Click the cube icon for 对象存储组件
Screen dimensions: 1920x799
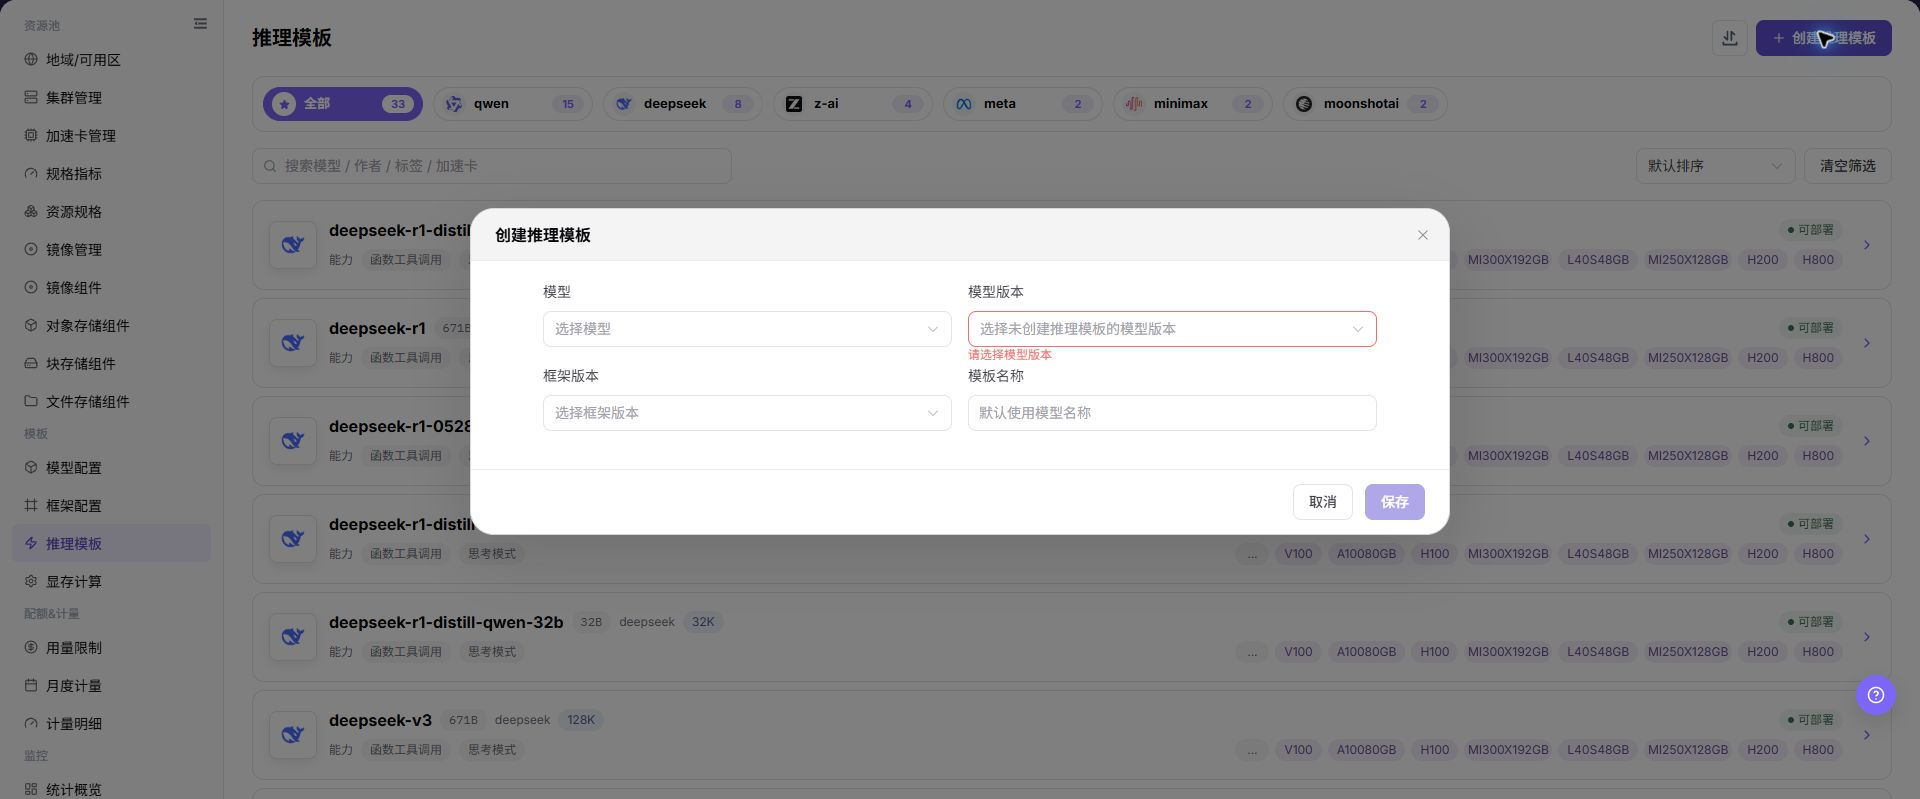tap(31, 326)
